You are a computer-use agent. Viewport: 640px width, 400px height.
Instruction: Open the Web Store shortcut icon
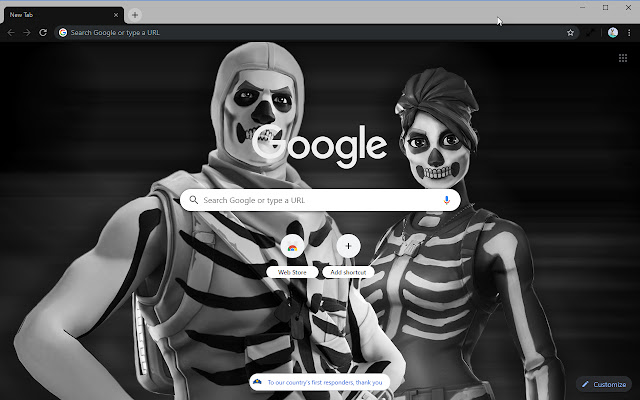292,246
